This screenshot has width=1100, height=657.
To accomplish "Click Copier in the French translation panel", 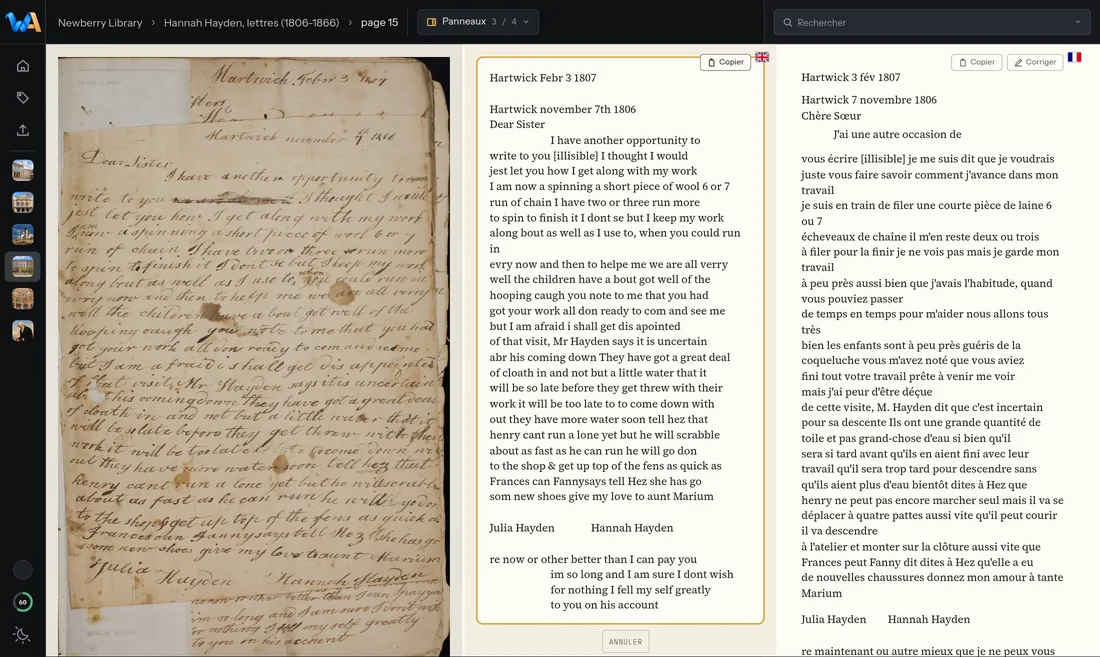I will click(977, 62).
